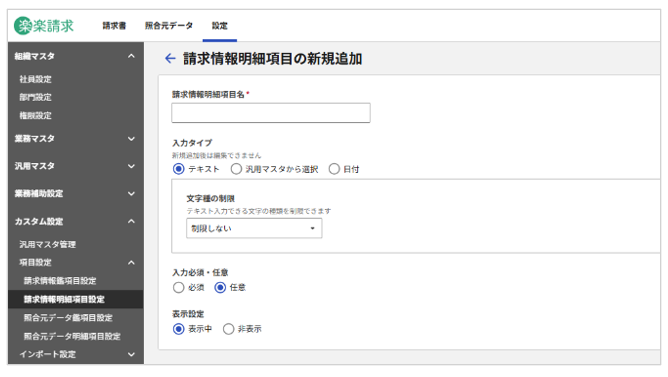
Task: Switch to the 設定 tab
Action: click(220, 26)
